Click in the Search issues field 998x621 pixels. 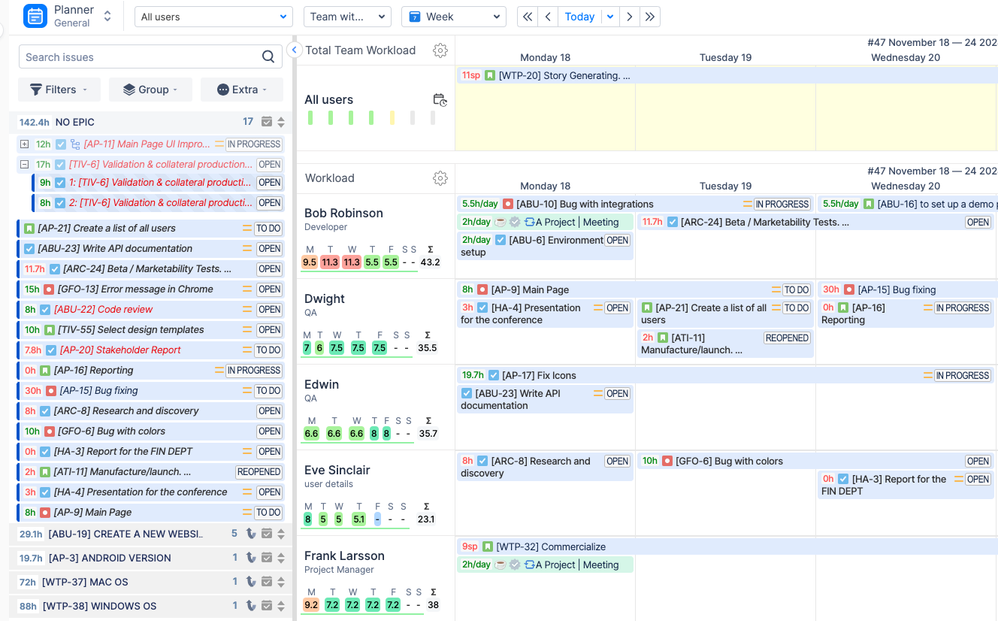coord(141,57)
